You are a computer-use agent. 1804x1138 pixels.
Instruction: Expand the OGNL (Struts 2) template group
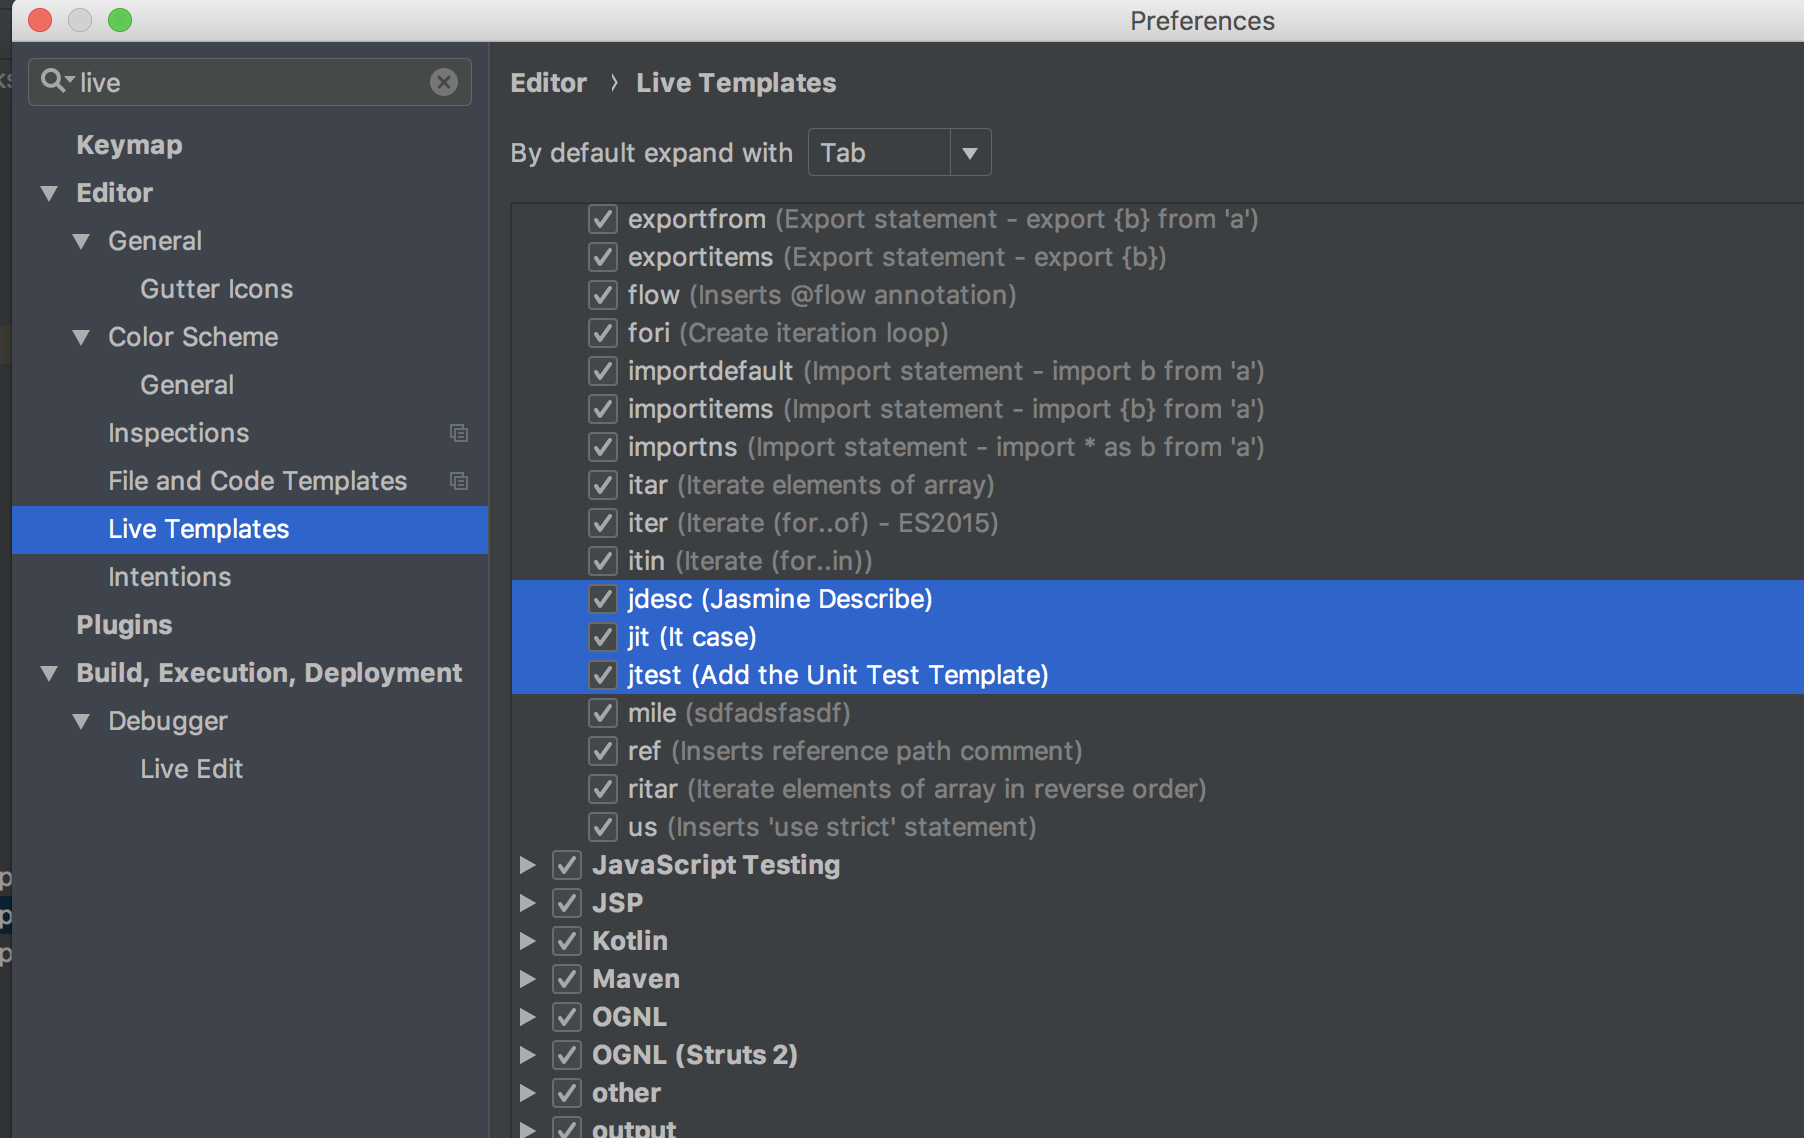528,1055
